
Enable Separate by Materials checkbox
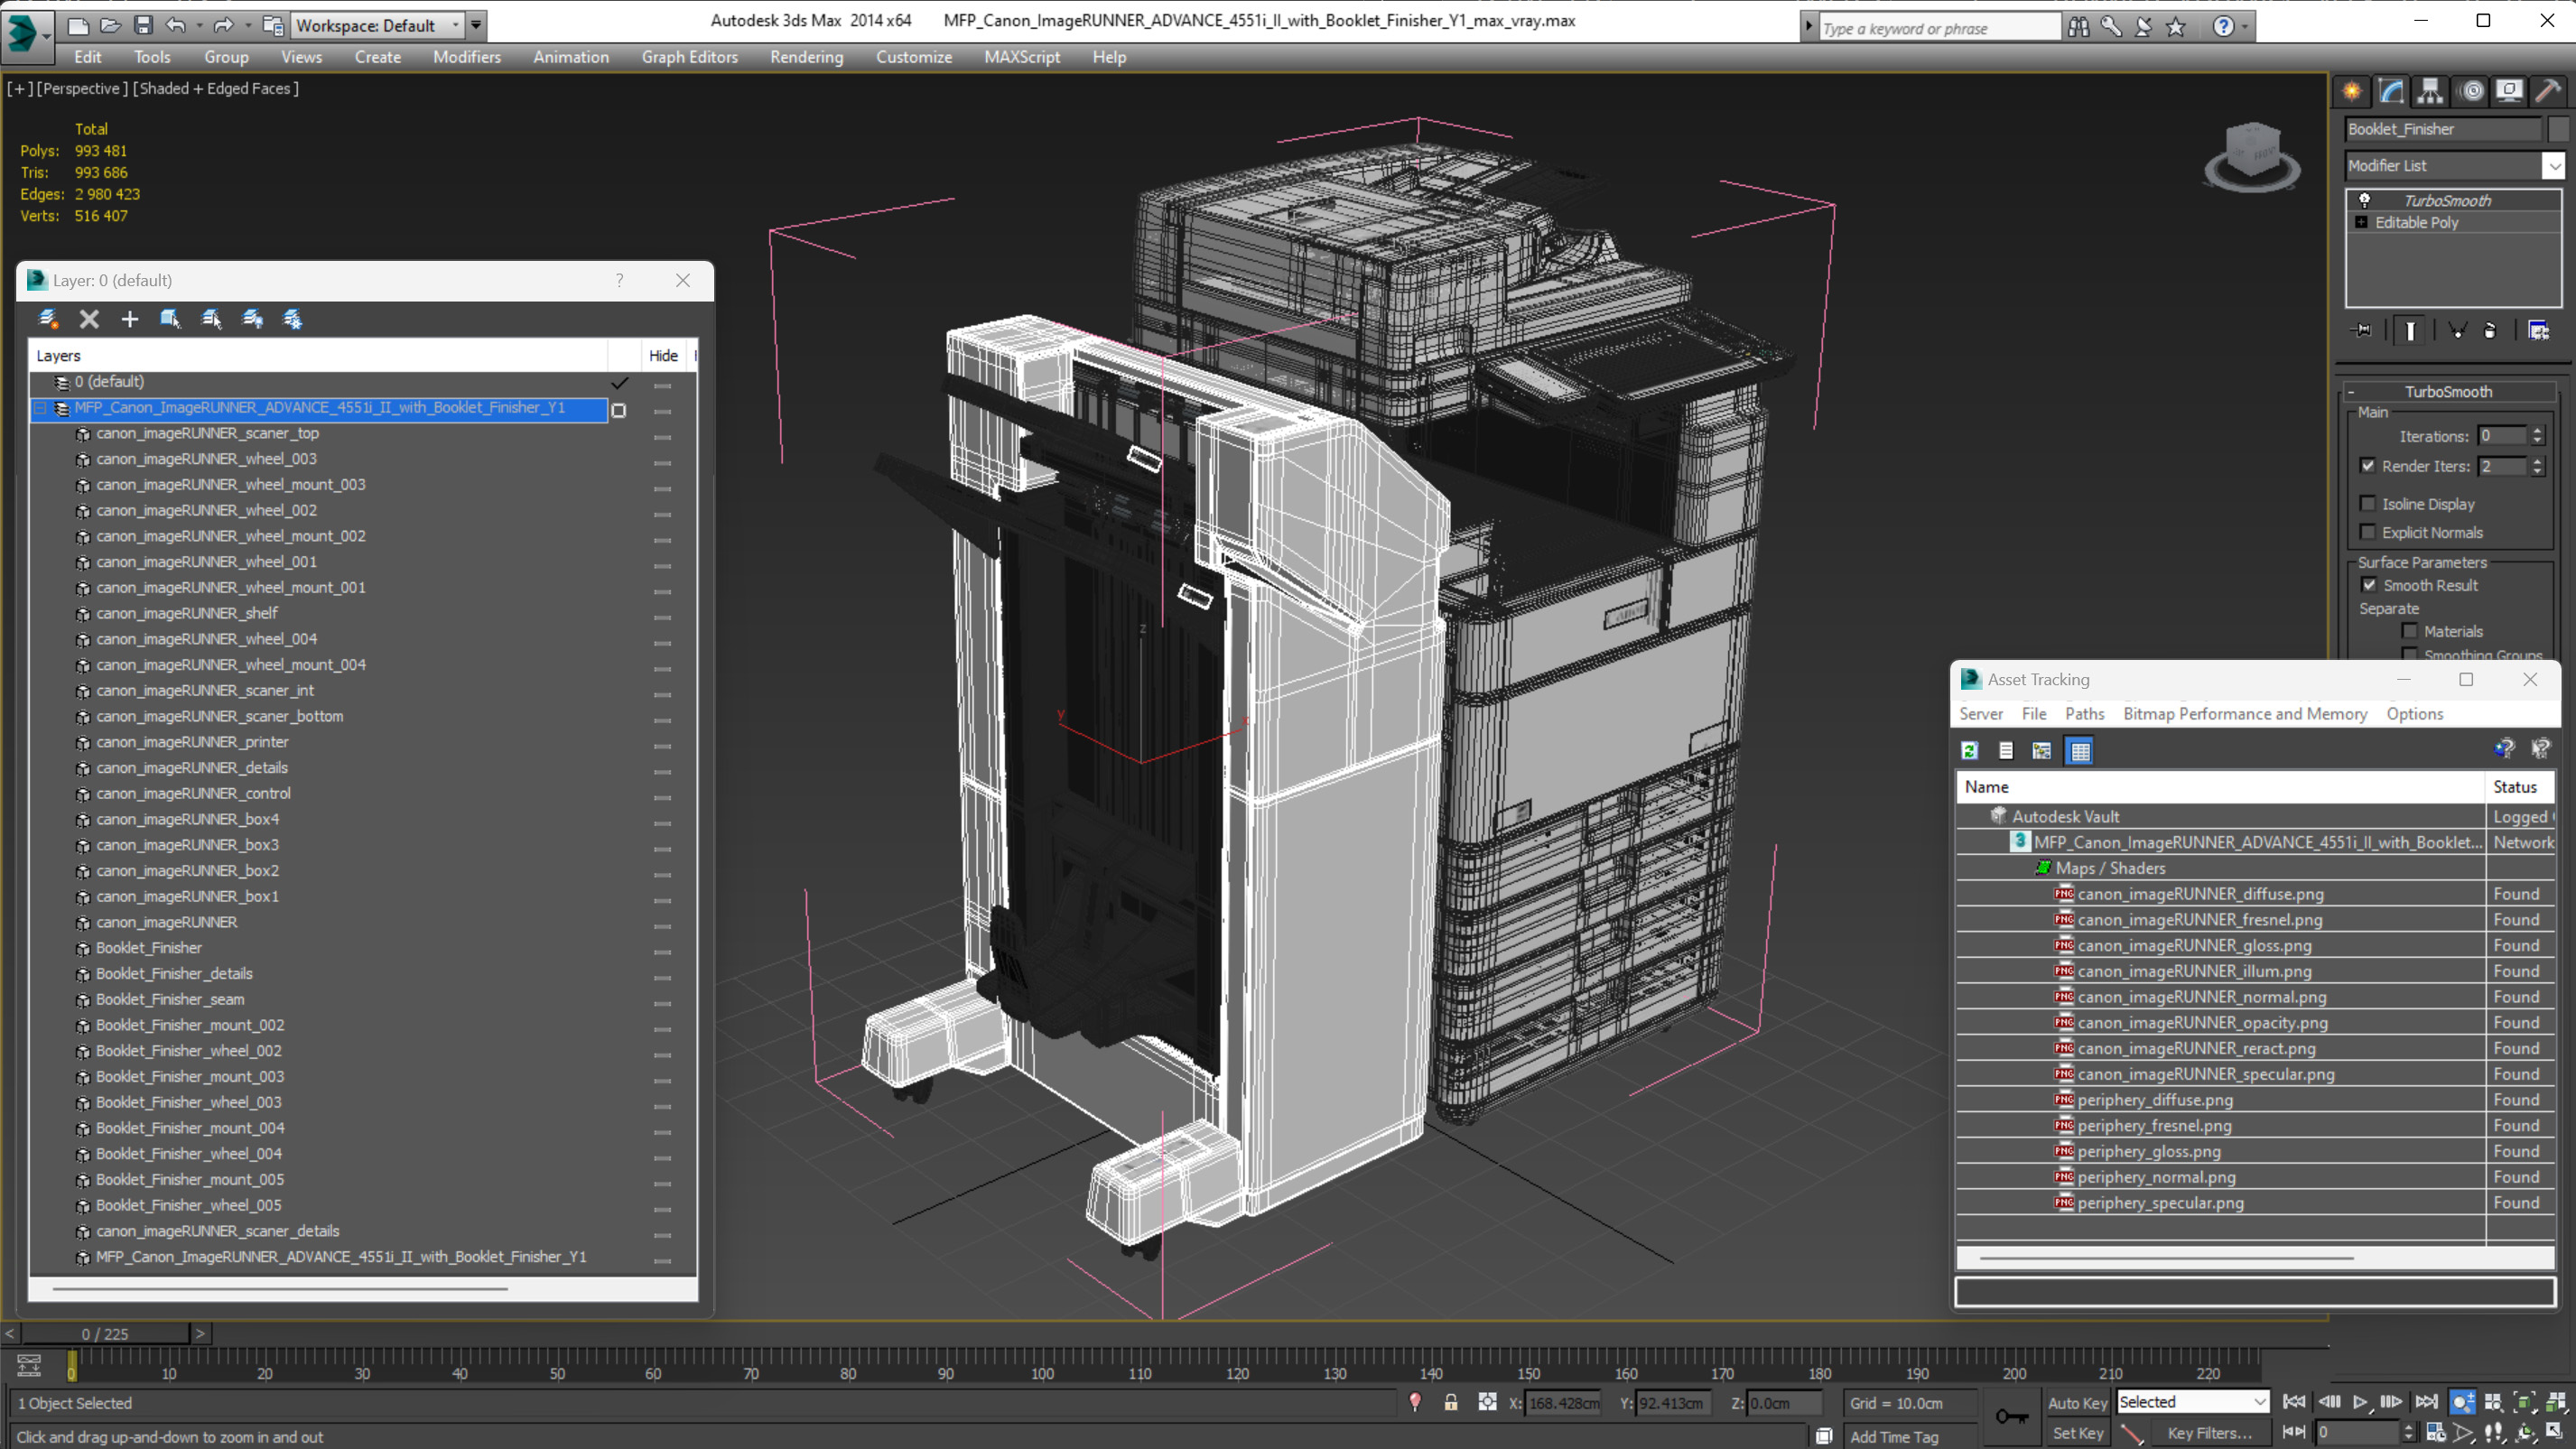[x=2410, y=631]
